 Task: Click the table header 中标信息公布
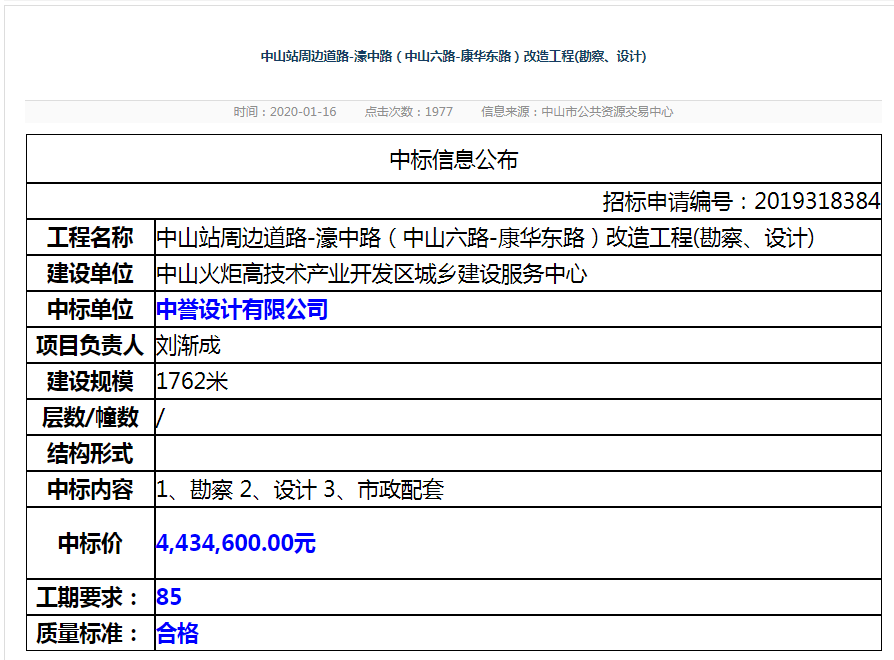(x=454, y=160)
